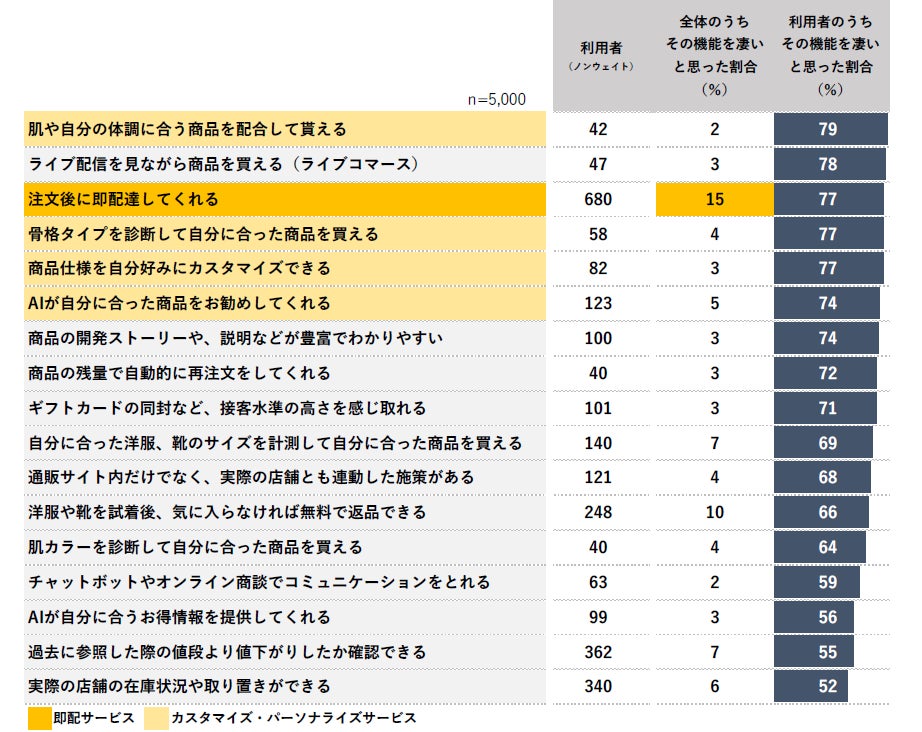Click the light yellow カスタマイズ・パーソナライズサービス legend swatch

click(x=156, y=718)
